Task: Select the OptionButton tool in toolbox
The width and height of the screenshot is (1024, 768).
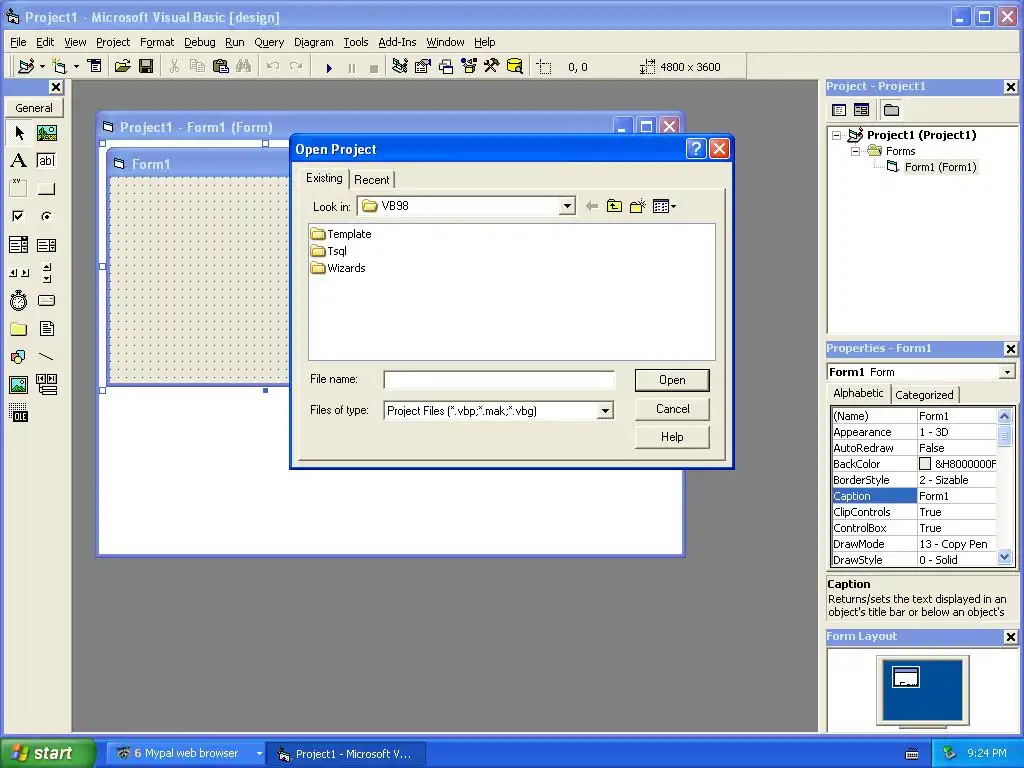Action: [x=46, y=216]
